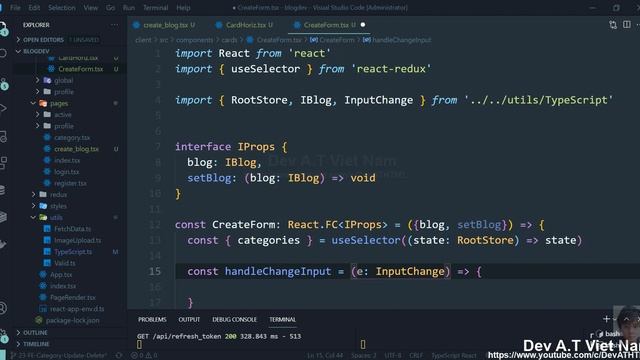The image size is (640, 360).
Task: Open category.tsx in the explorer
Action: tap(72, 138)
